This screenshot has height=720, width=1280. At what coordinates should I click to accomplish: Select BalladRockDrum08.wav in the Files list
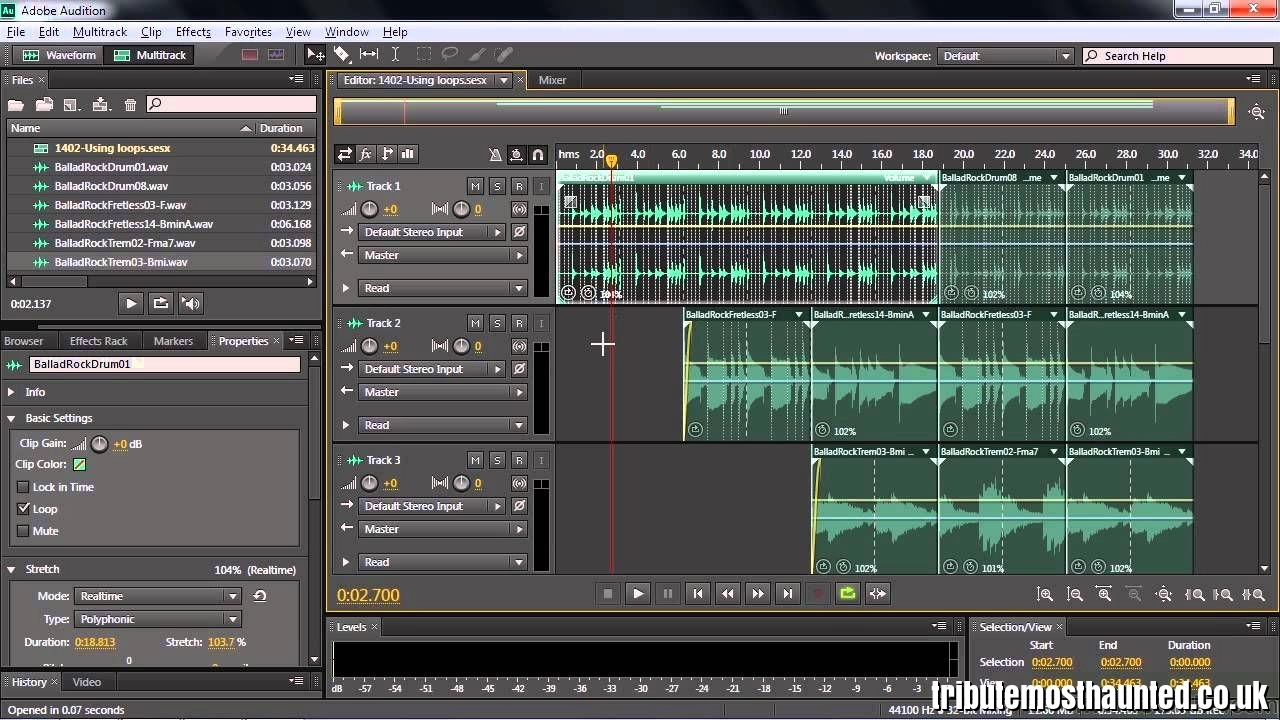pos(111,186)
